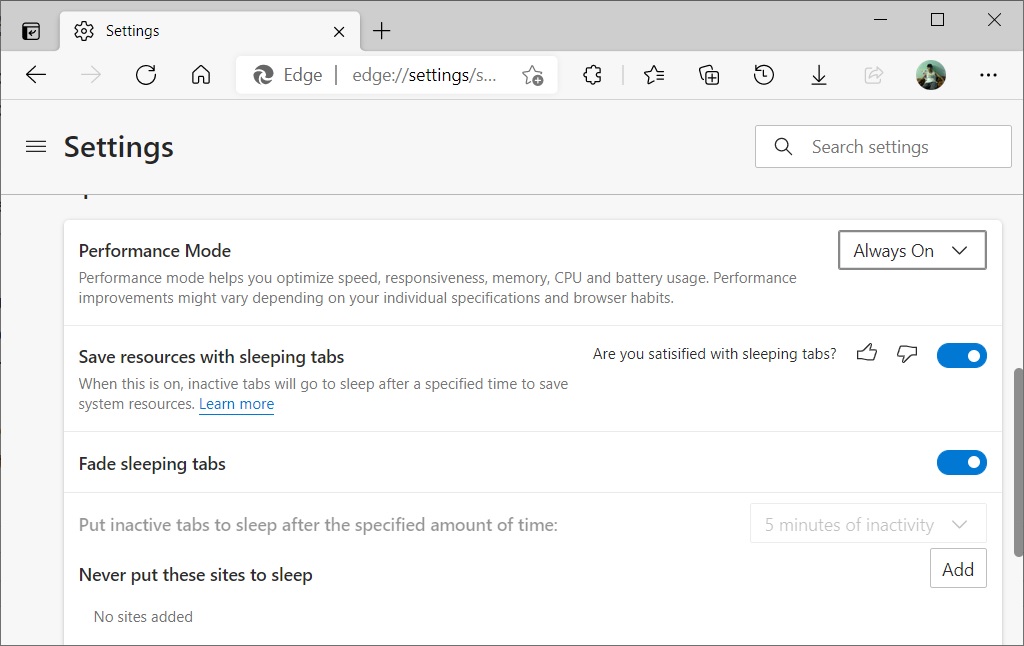Refresh the current page
Screen dimensions: 1024x646
[146, 74]
